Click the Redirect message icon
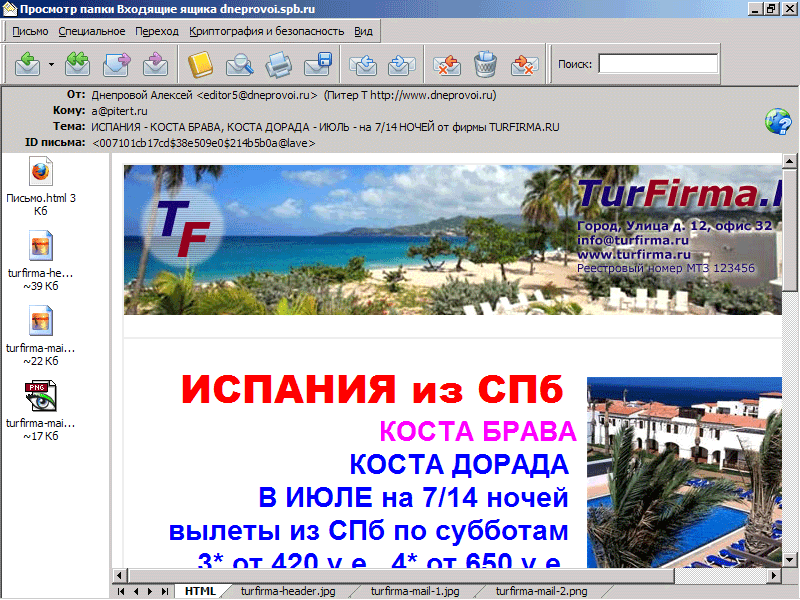The height and width of the screenshot is (600, 800). (x=155, y=65)
